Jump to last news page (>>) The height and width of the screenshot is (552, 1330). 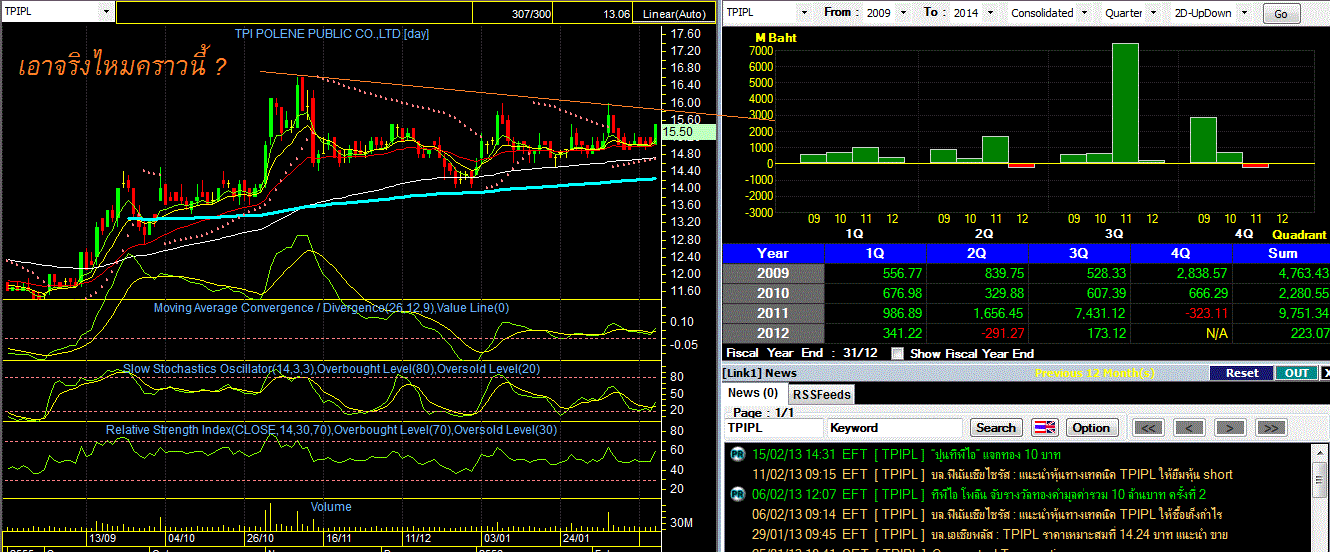coord(1270,427)
